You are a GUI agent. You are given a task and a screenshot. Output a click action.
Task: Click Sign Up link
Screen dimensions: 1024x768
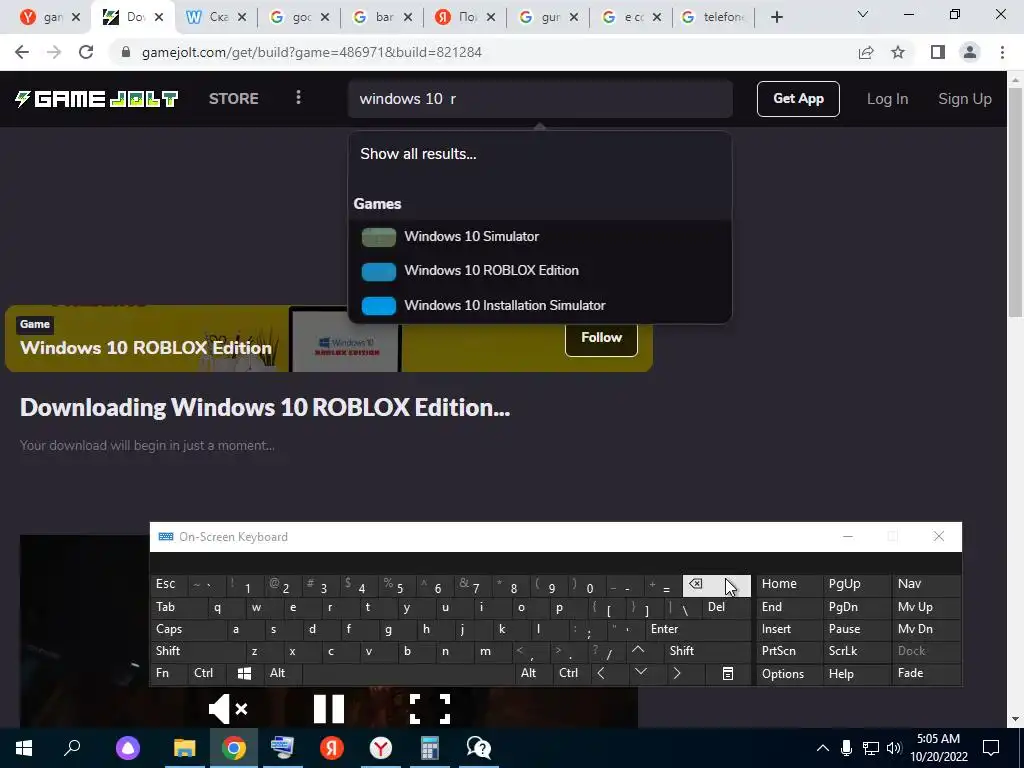point(965,99)
